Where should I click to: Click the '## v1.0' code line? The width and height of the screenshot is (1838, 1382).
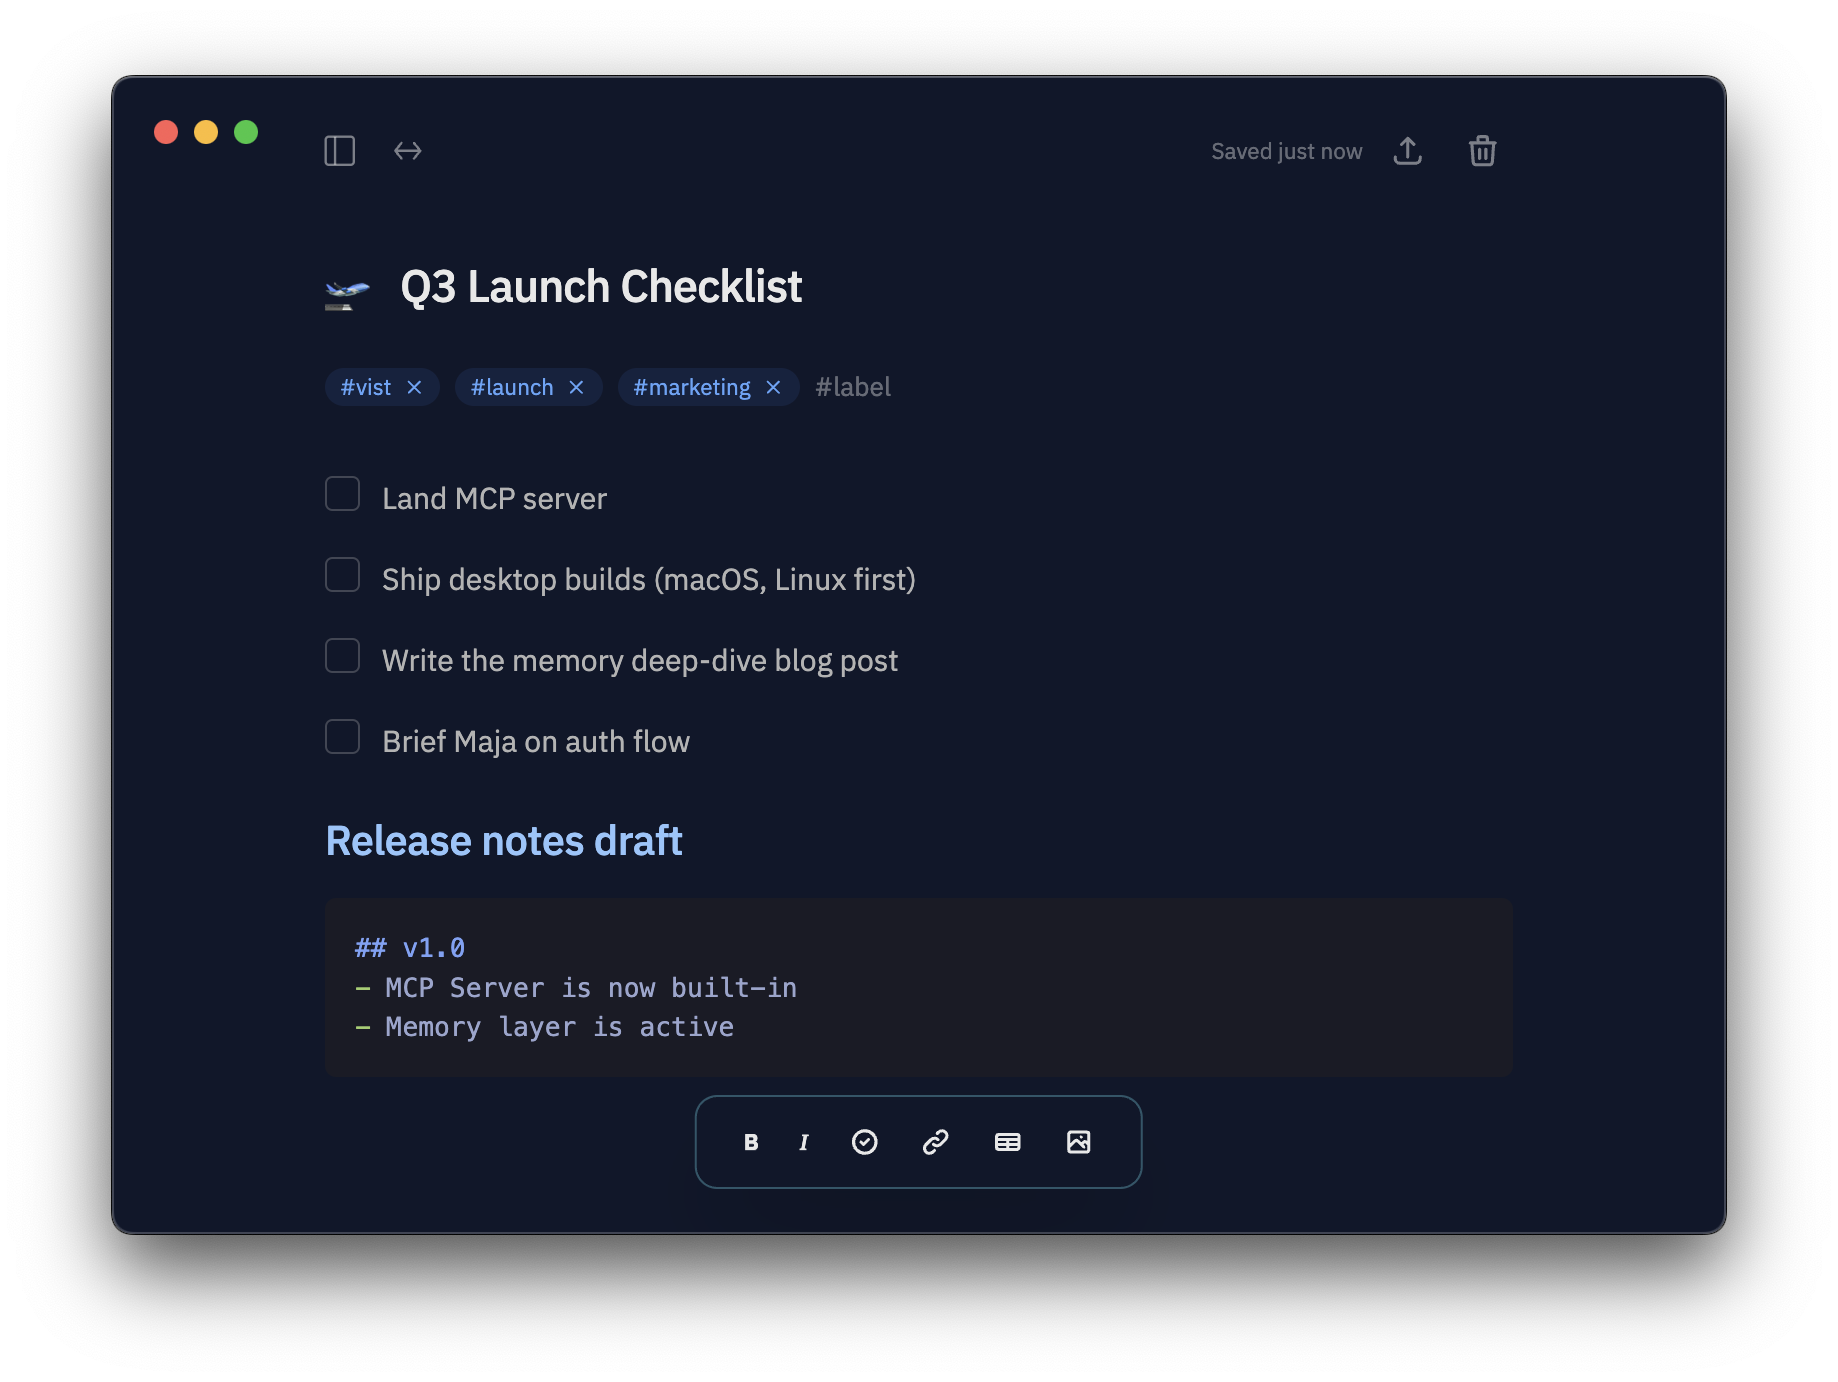410,948
